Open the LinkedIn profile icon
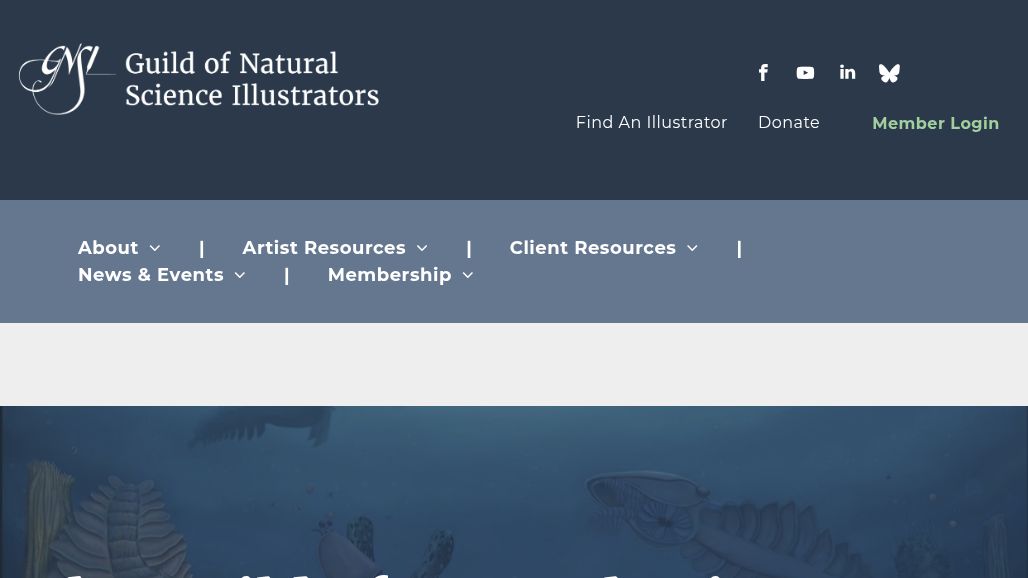The width and height of the screenshot is (1028, 578). coord(847,72)
